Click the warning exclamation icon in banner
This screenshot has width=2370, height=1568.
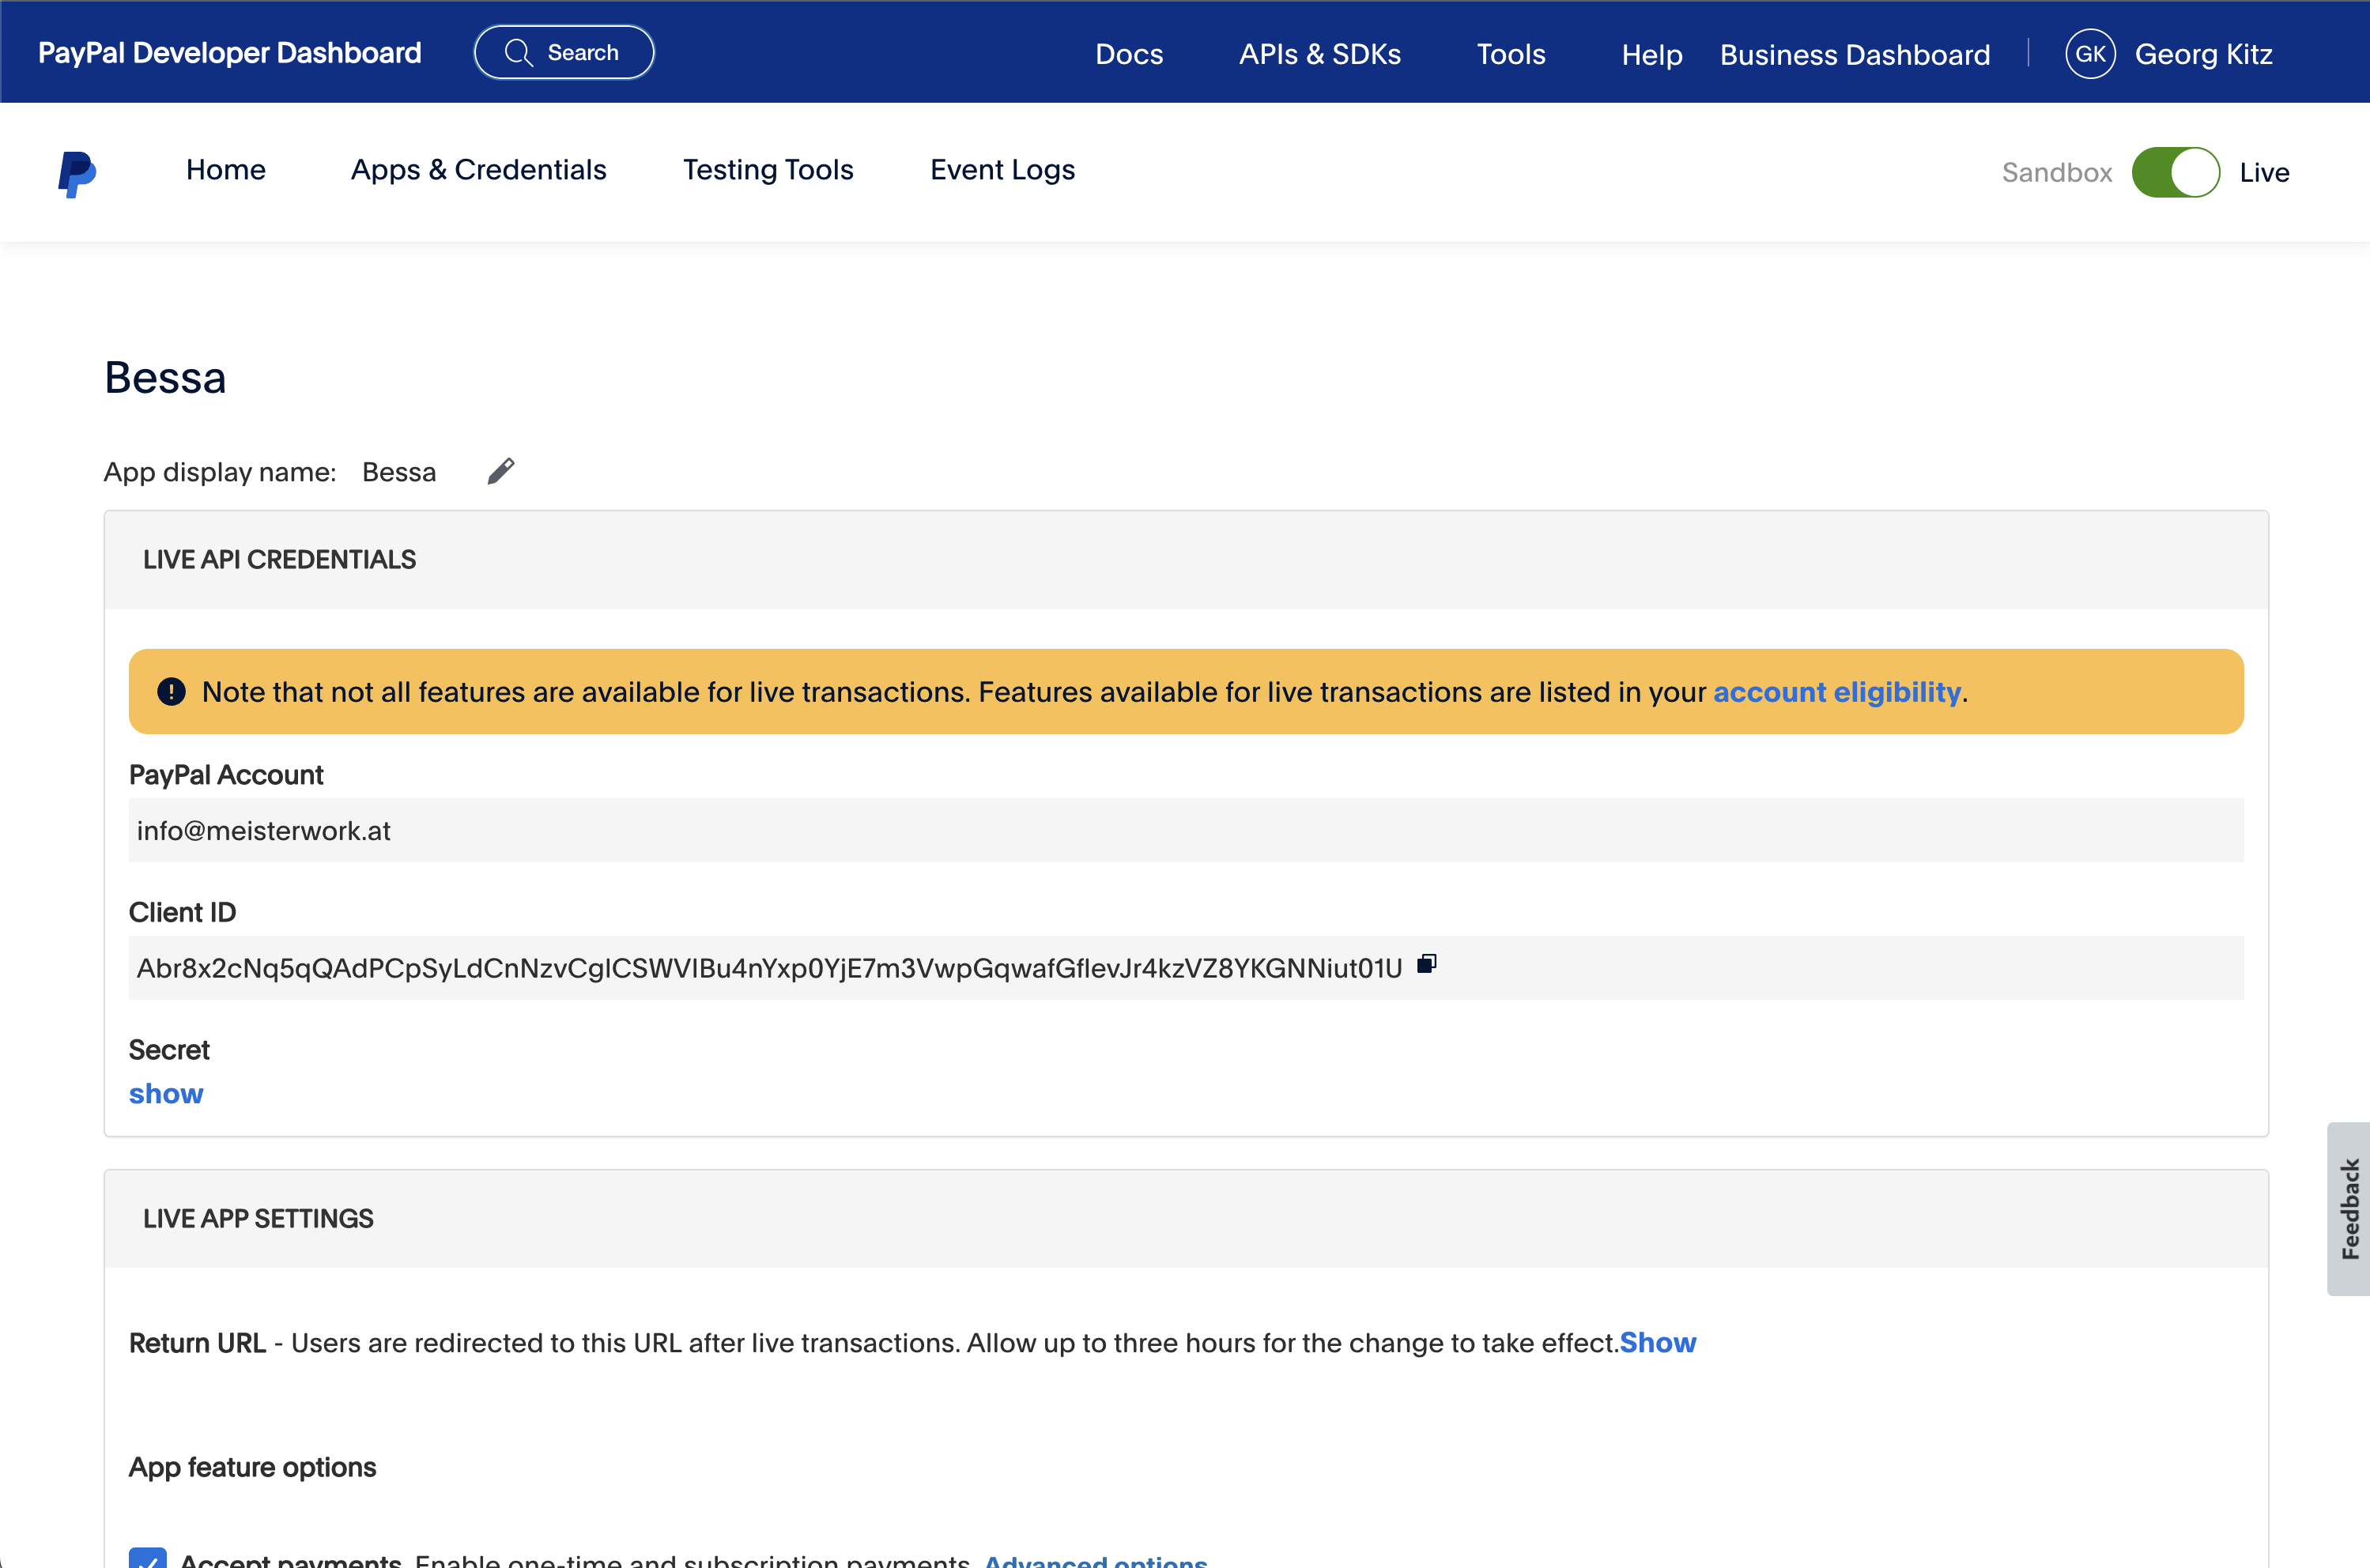tap(171, 692)
